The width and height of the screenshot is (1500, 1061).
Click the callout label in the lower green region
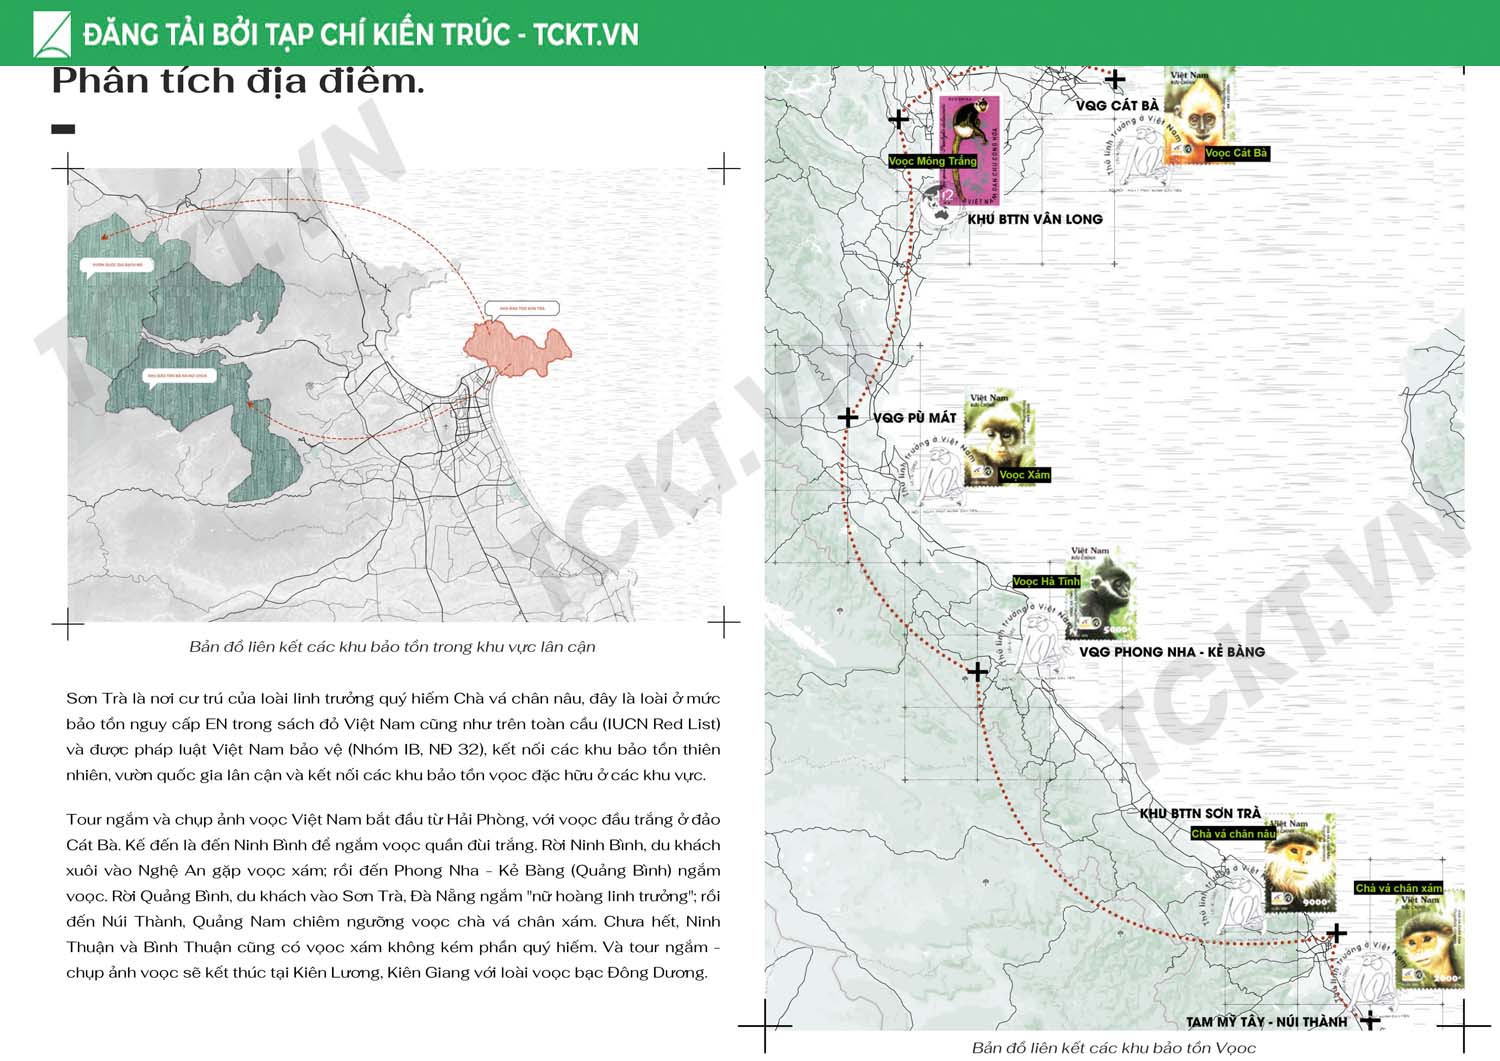(178, 376)
